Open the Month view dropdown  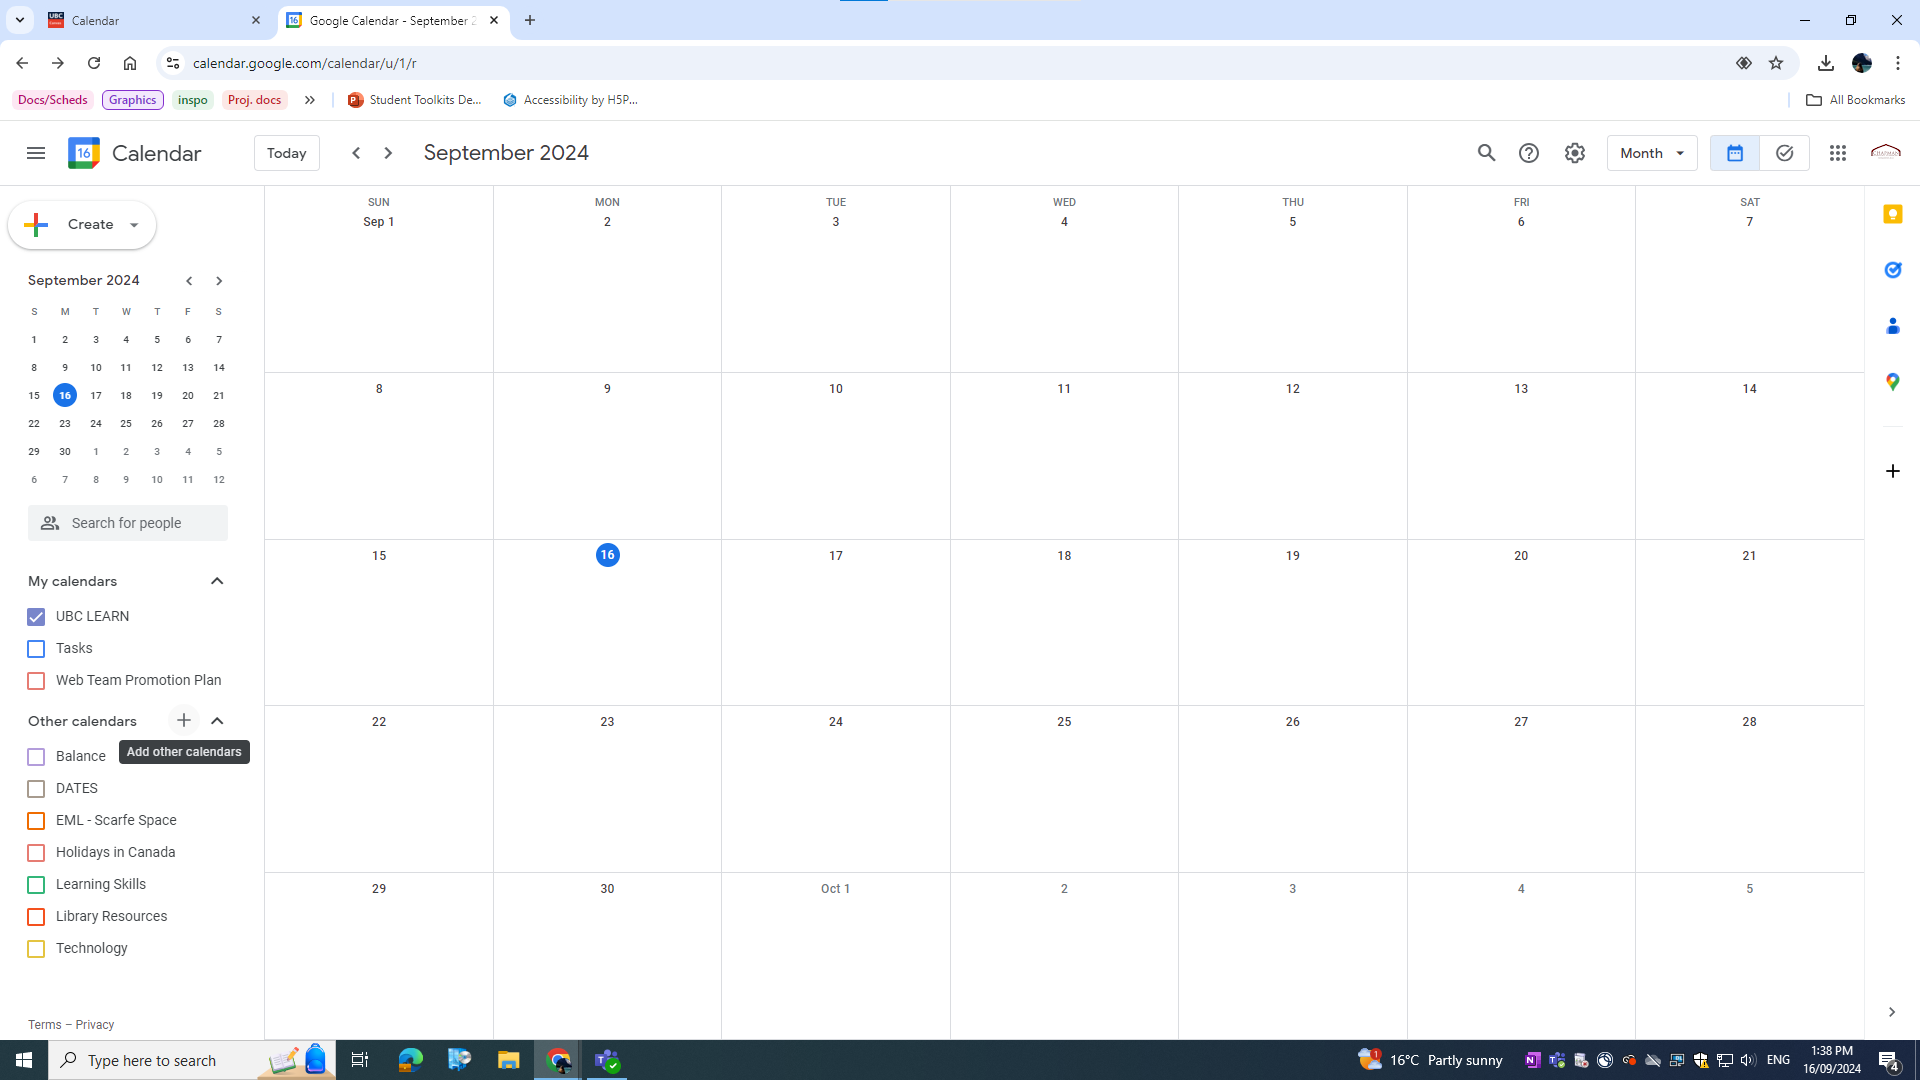click(x=1651, y=153)
